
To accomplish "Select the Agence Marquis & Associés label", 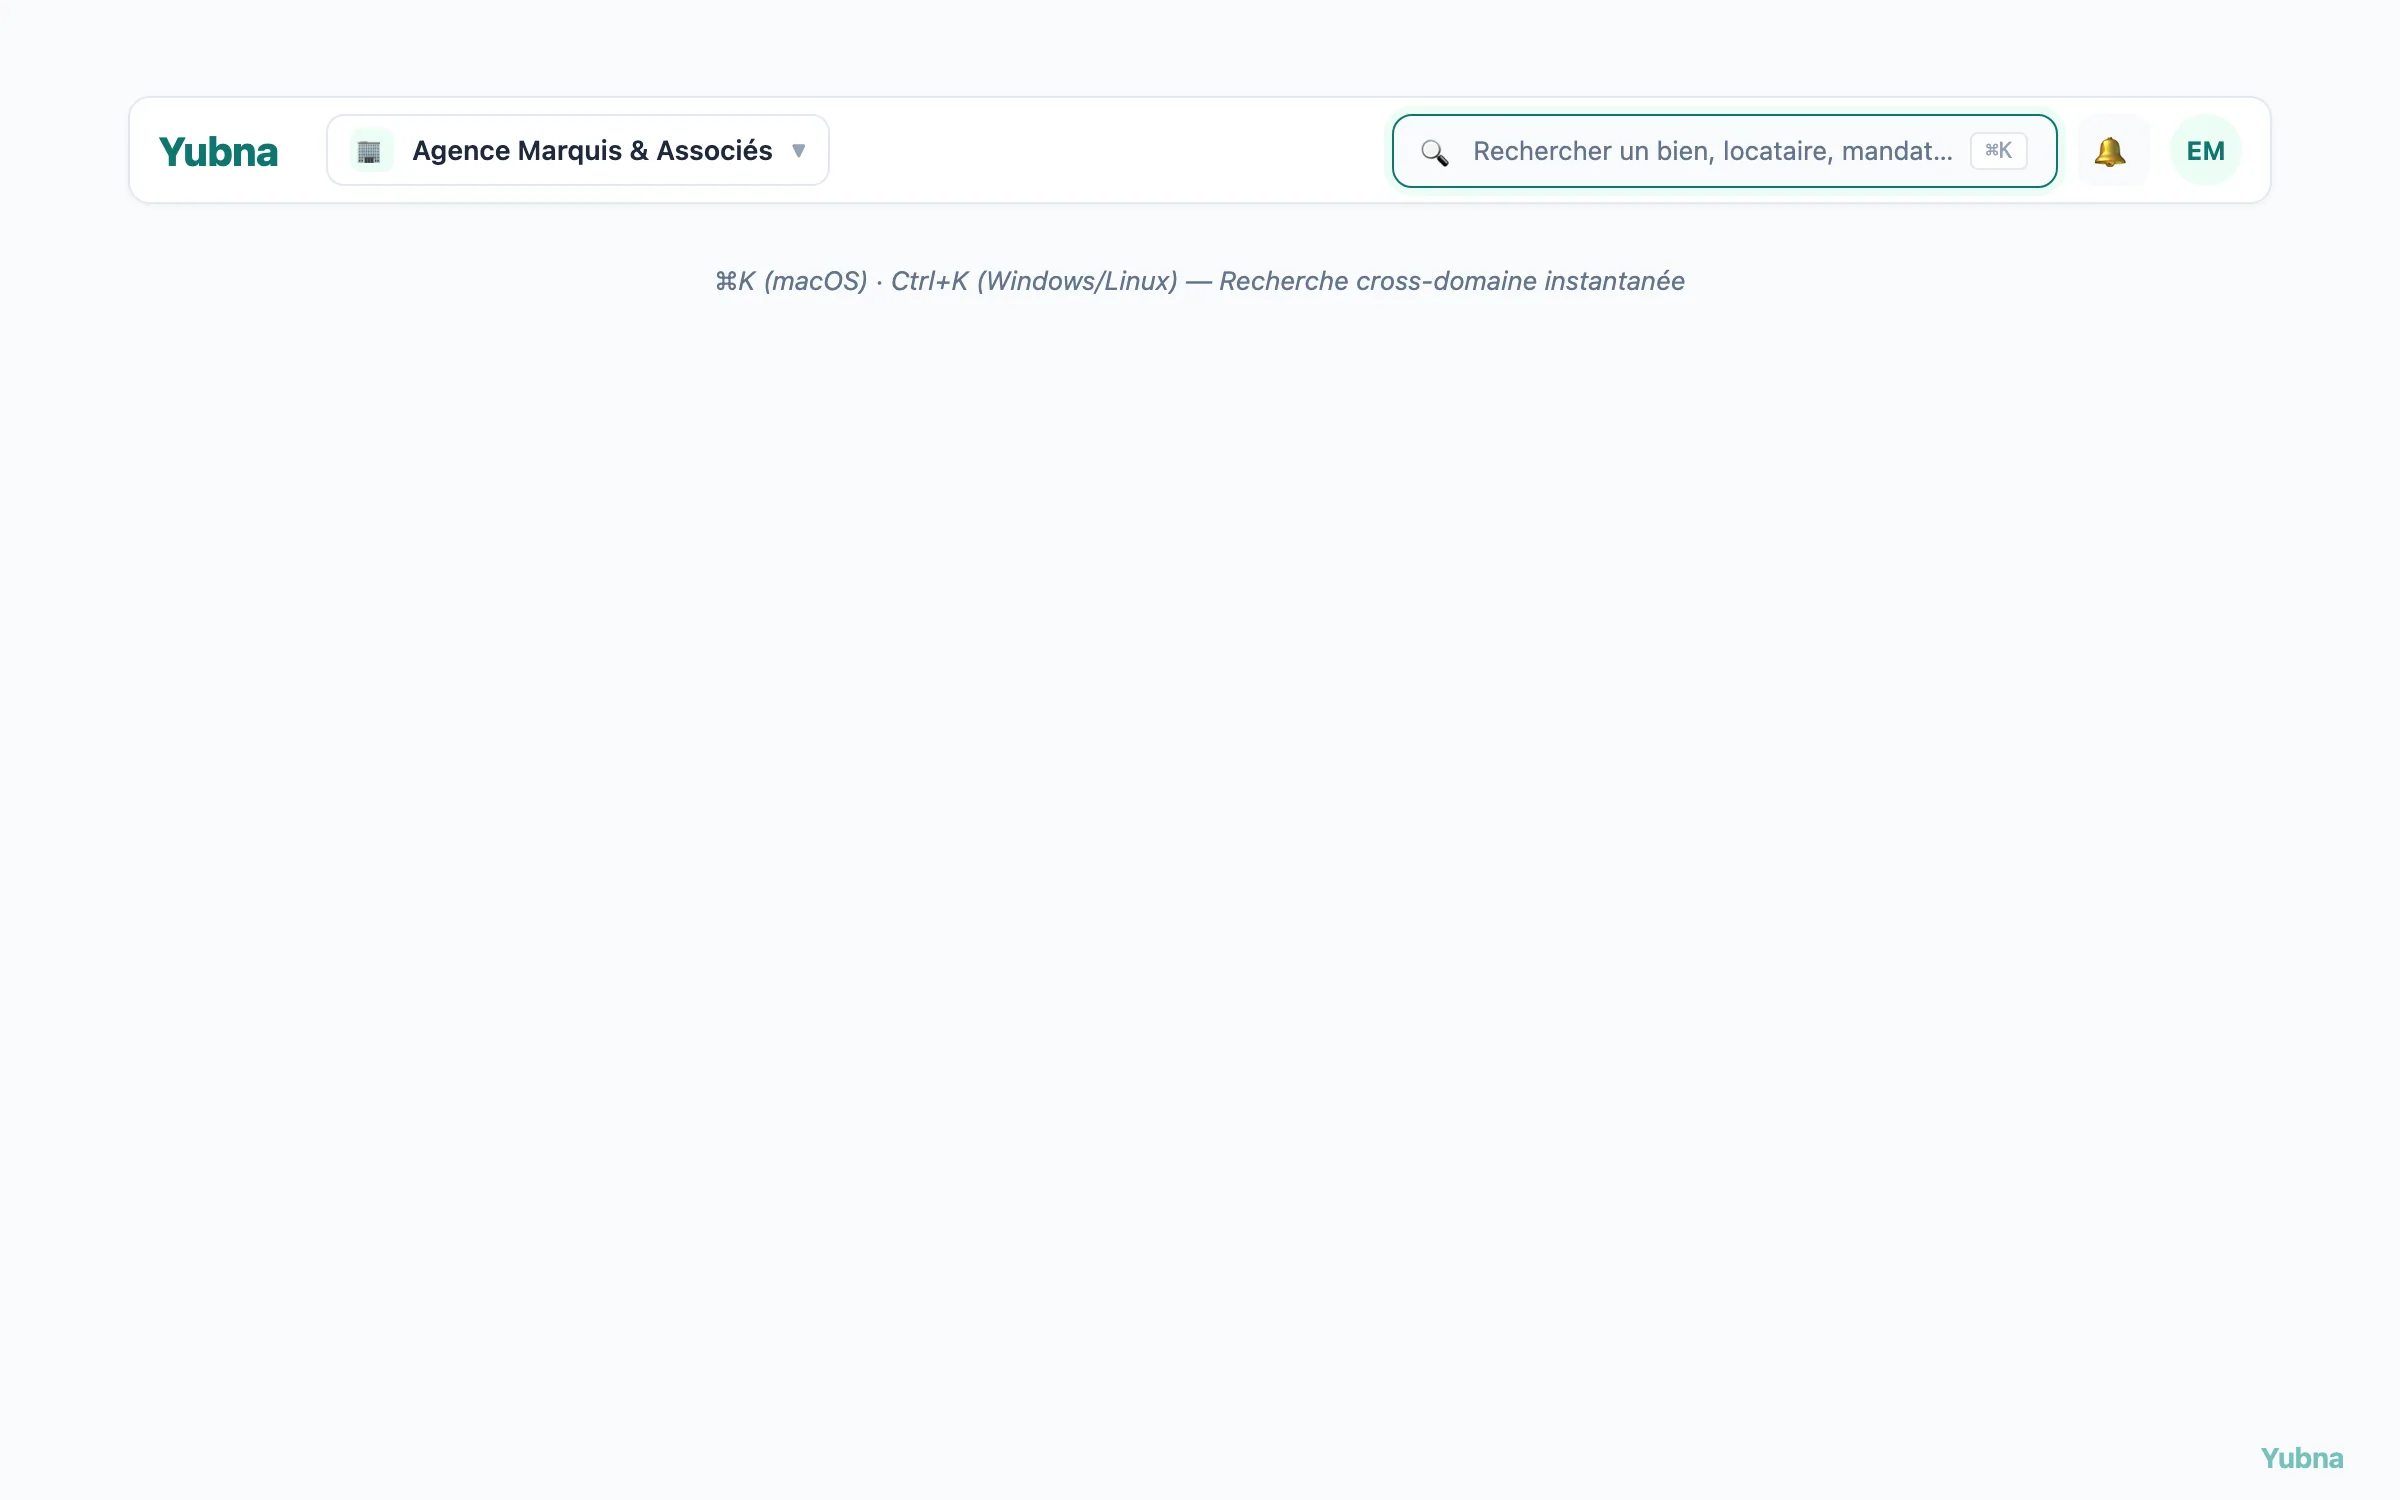I will (592, 151).
